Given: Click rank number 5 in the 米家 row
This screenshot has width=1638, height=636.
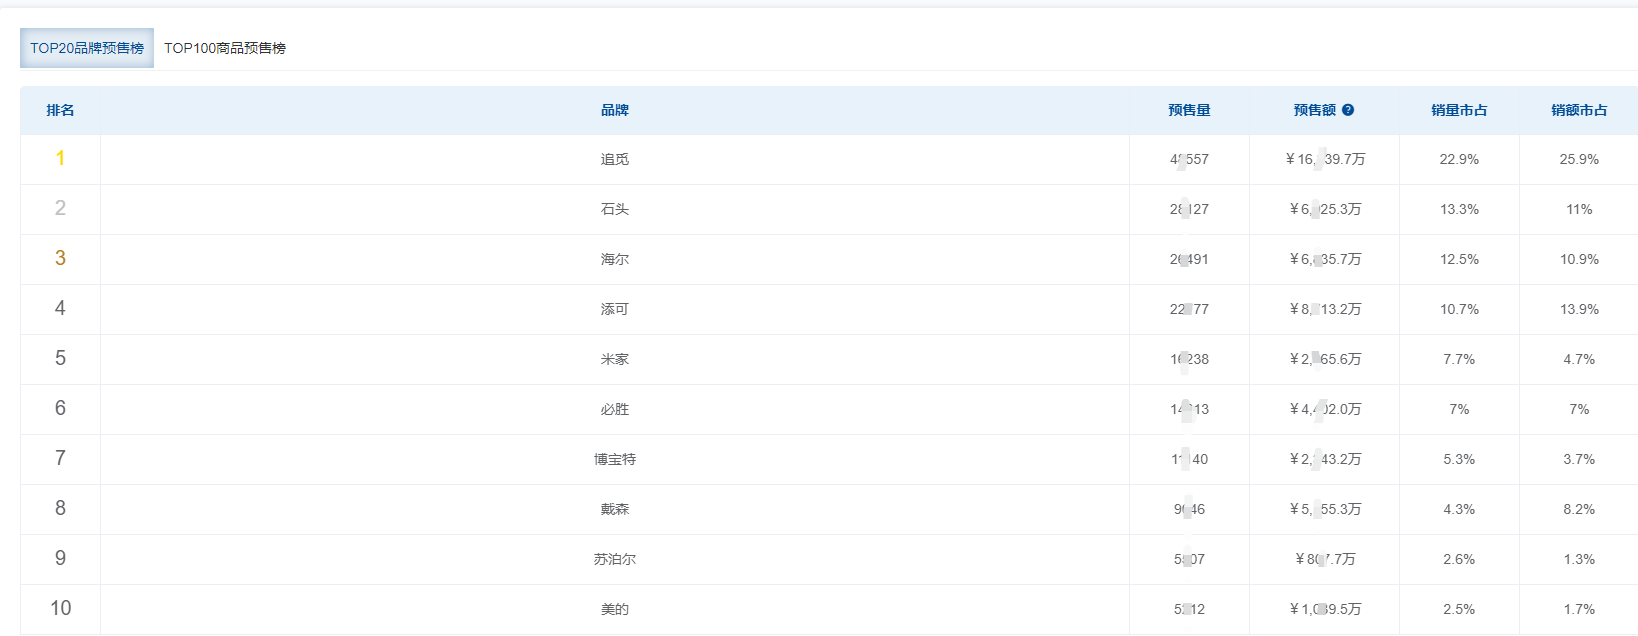Looking at the screenshot, I should (60, 358).
